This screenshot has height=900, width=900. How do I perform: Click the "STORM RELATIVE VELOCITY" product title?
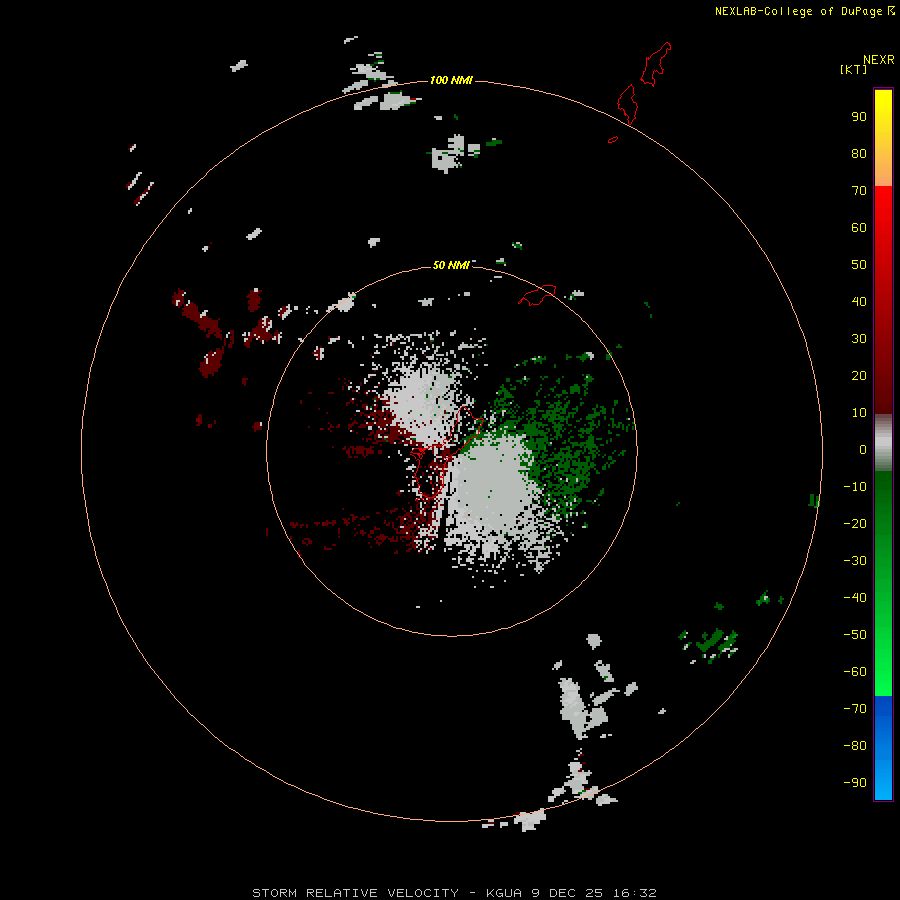pyautogui.click(x=355, y=893)
